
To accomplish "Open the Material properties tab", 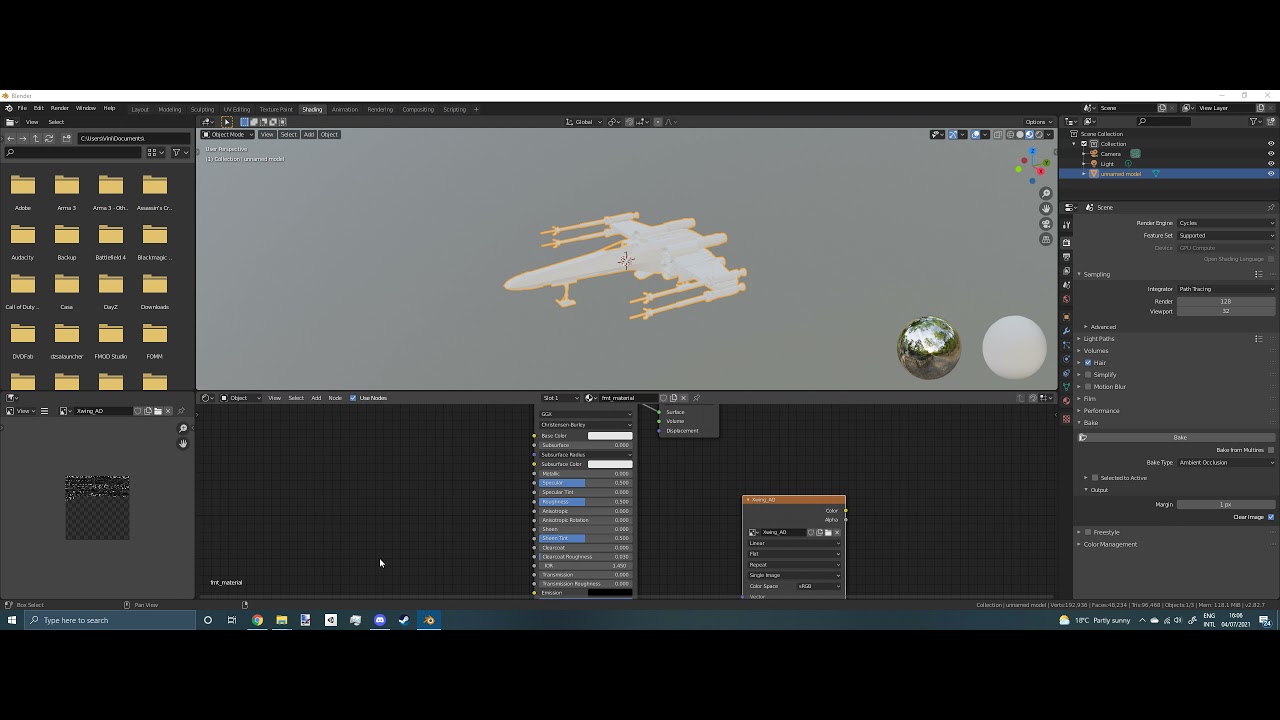I will pyautogui.click(x=1066, y=401).
